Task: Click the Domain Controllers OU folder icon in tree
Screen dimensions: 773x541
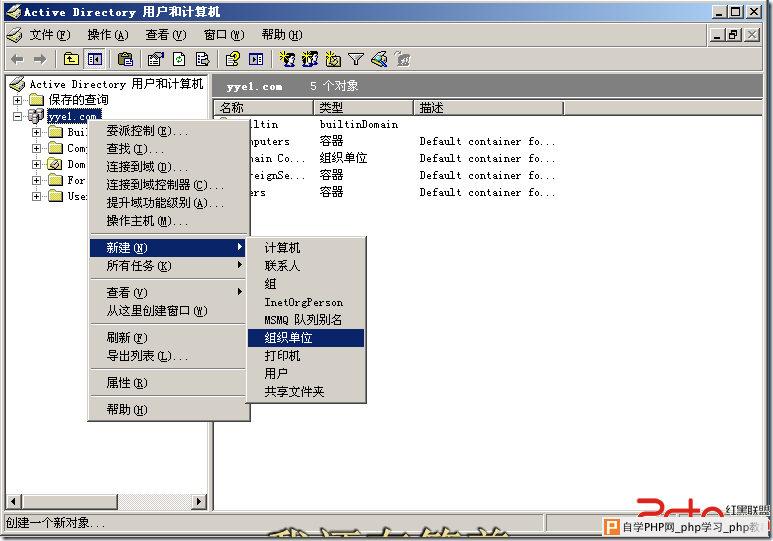Action: [x=55, y=164]
